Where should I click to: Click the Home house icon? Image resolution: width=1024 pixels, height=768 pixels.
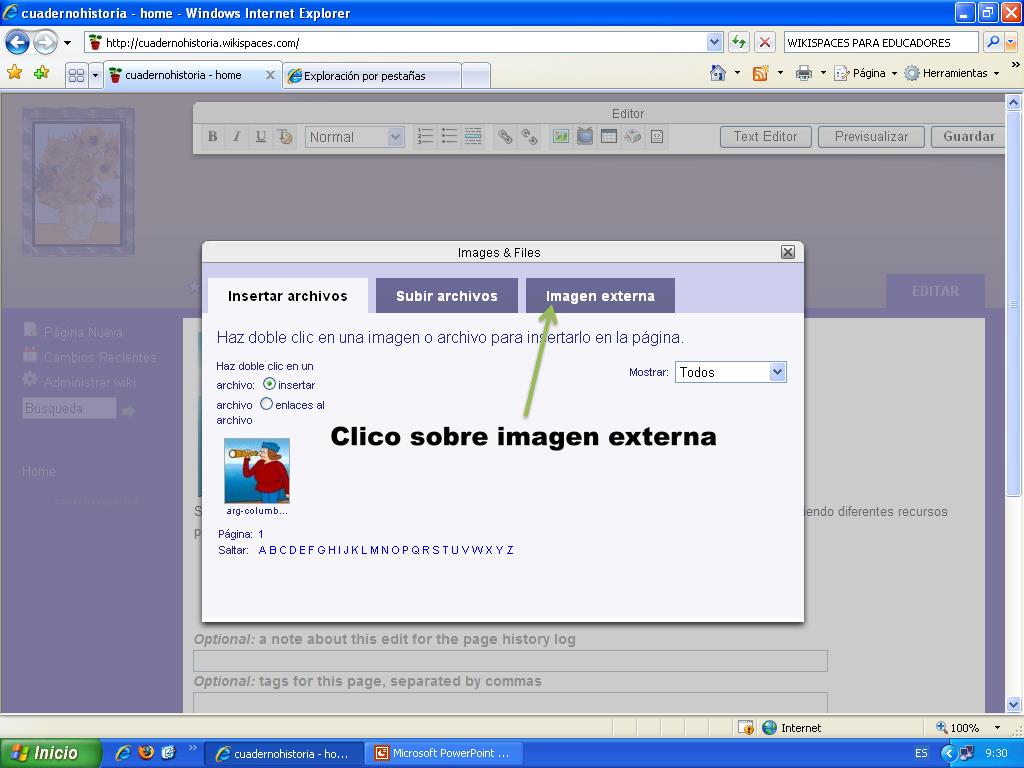point(718,73)
